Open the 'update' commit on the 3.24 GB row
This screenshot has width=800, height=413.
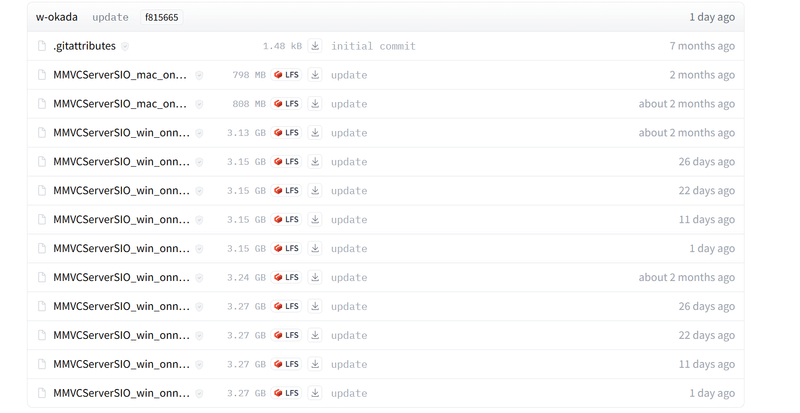tap(349, 277)
